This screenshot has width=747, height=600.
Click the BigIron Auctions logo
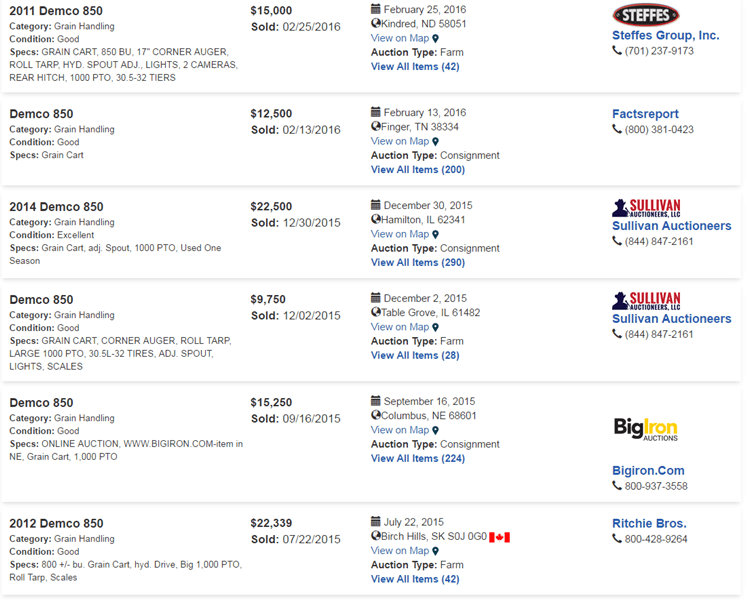(646, 430)
